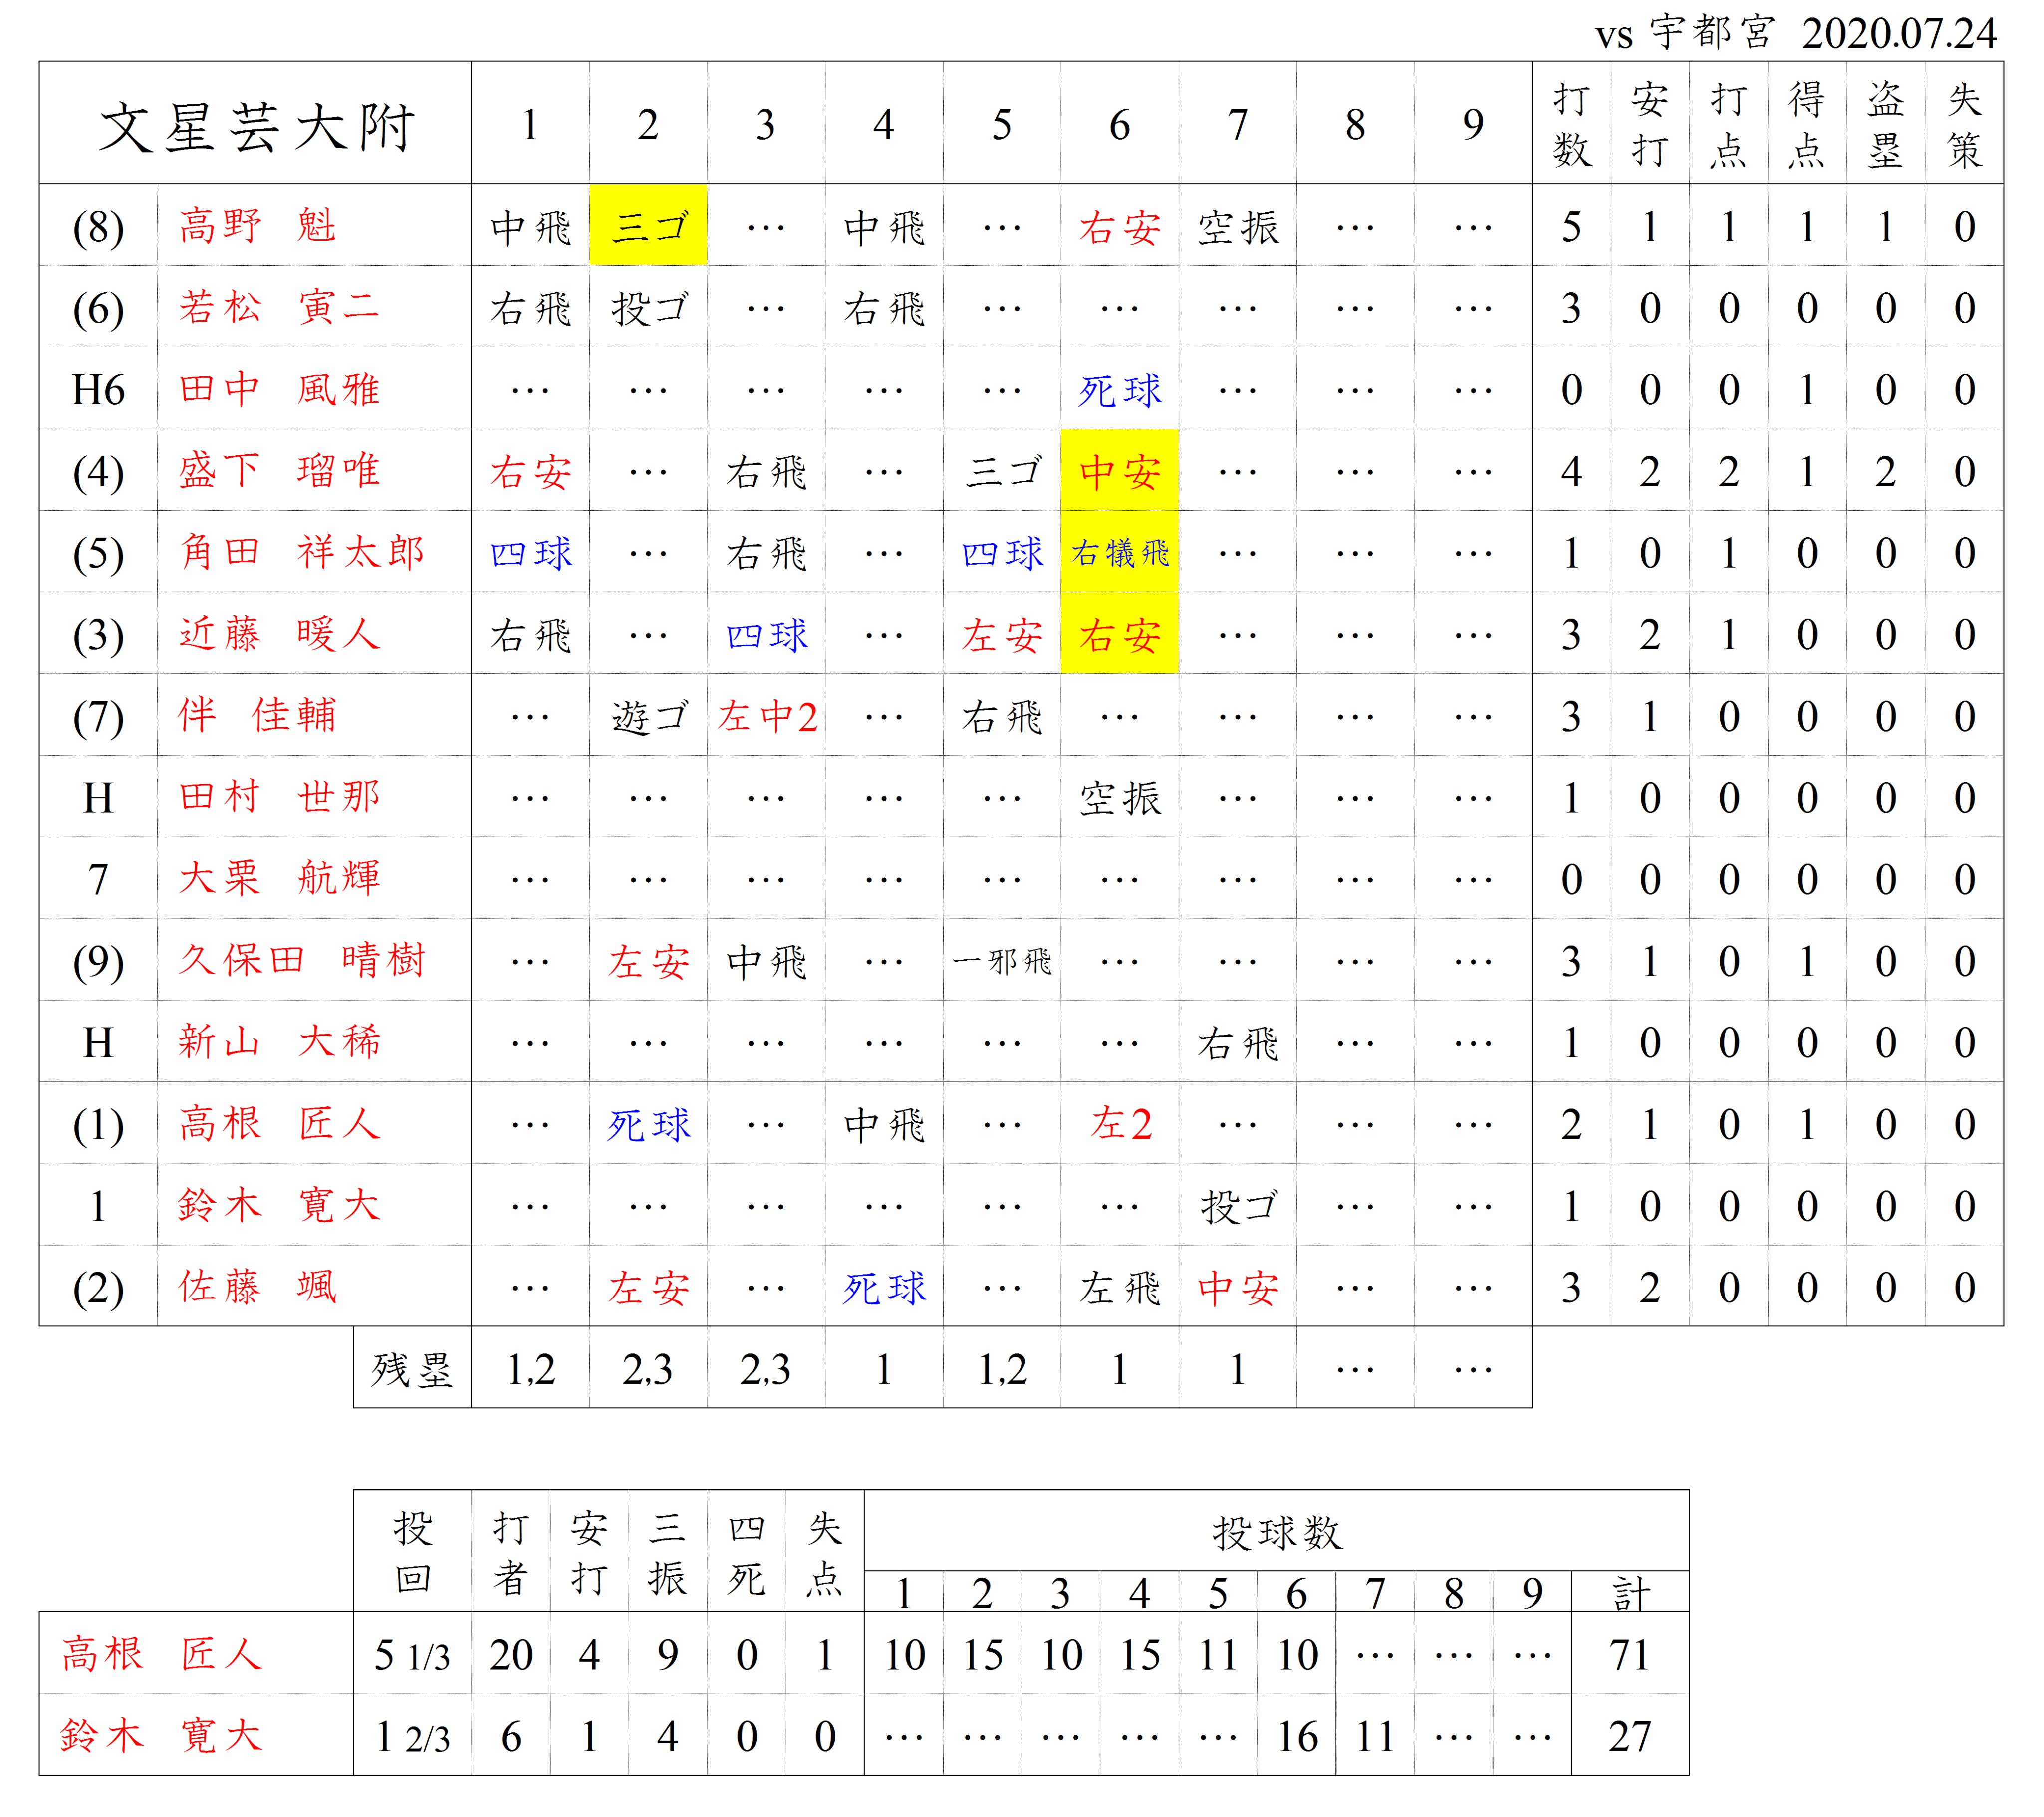Click the 一邪飛 cell for 久保田 晴樹
The height and width of the screenshot is (1817, 2044).
click(1002, 961)
